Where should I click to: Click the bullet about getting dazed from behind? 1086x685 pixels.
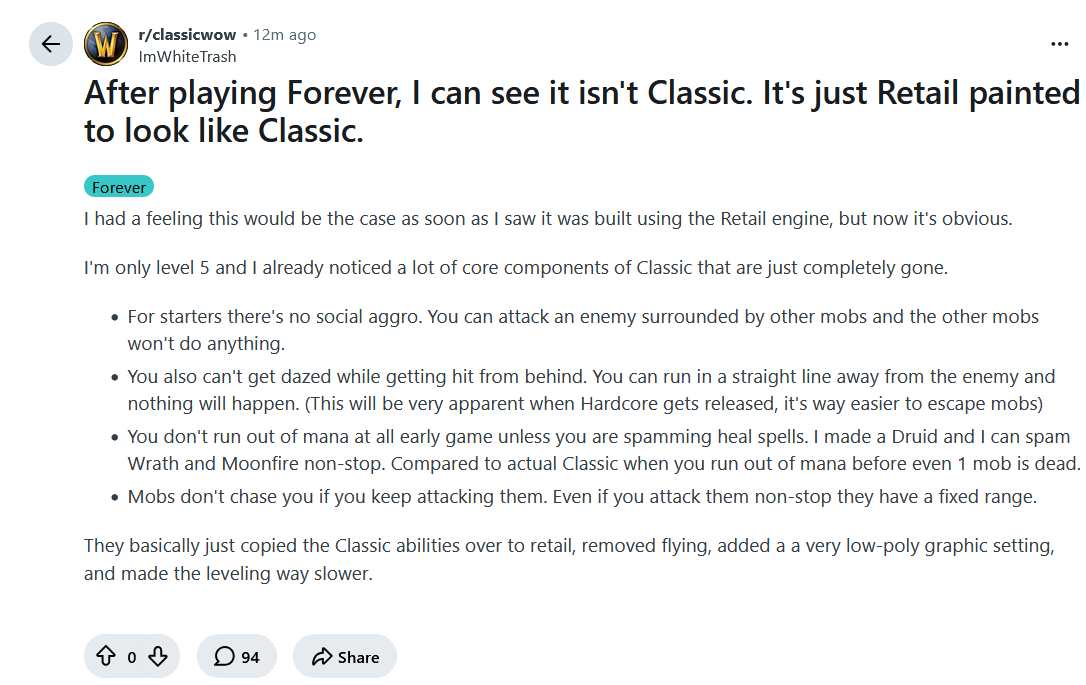pyautogui.click(x=591, y=390)
